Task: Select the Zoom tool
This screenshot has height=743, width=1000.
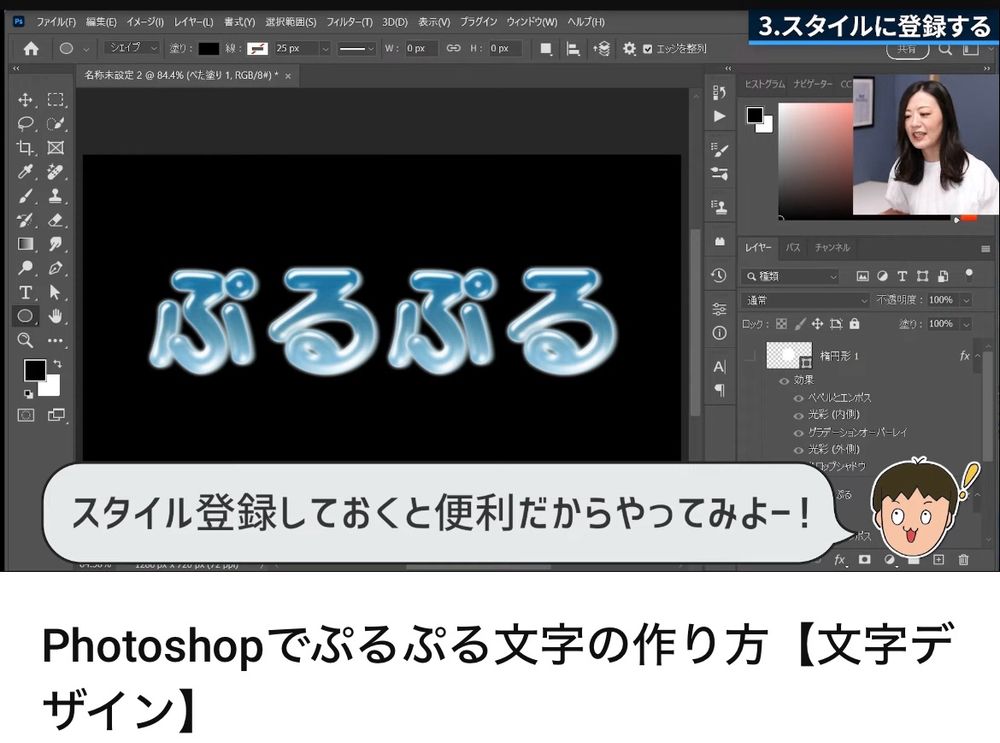Action: click(x=26, y=340)
